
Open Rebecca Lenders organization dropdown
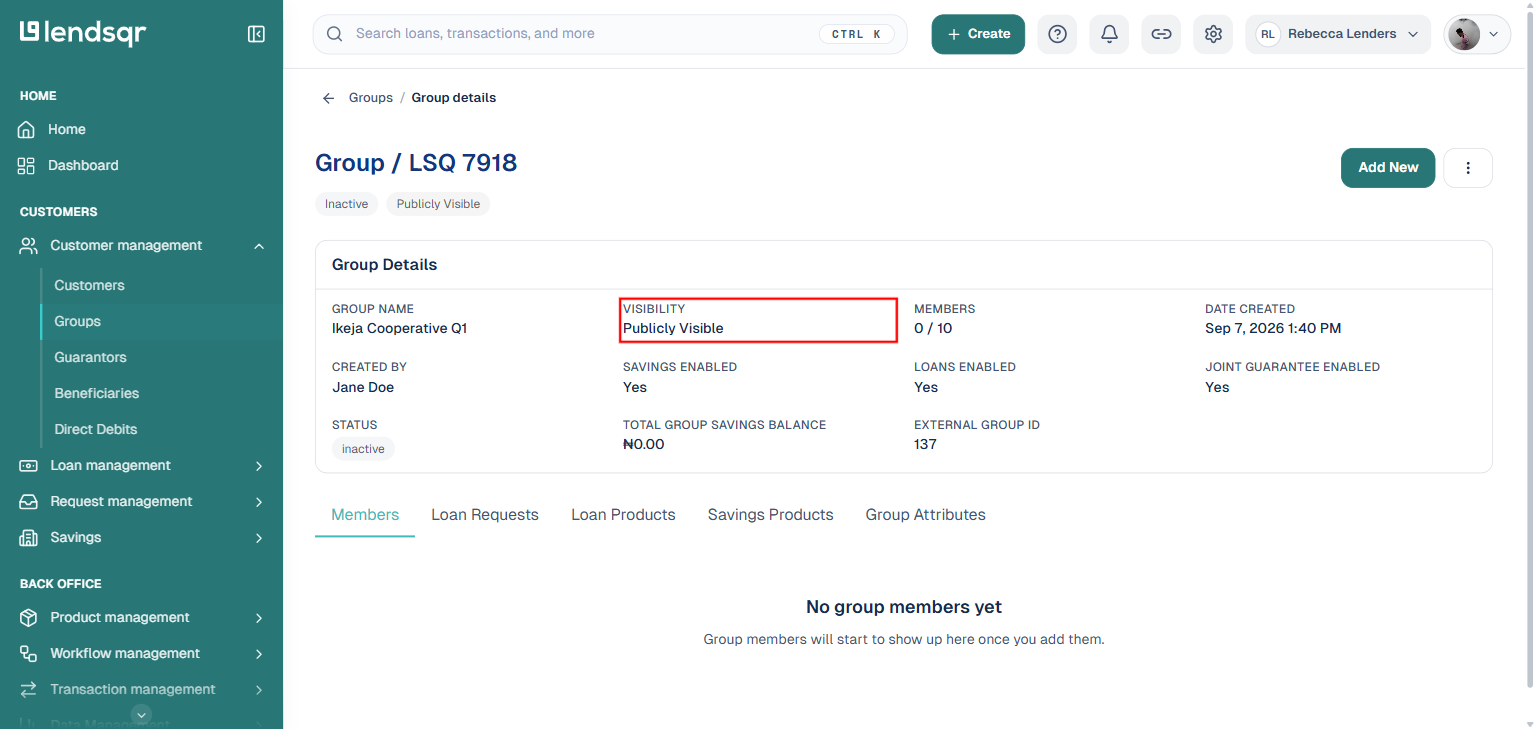[1338, 34]
